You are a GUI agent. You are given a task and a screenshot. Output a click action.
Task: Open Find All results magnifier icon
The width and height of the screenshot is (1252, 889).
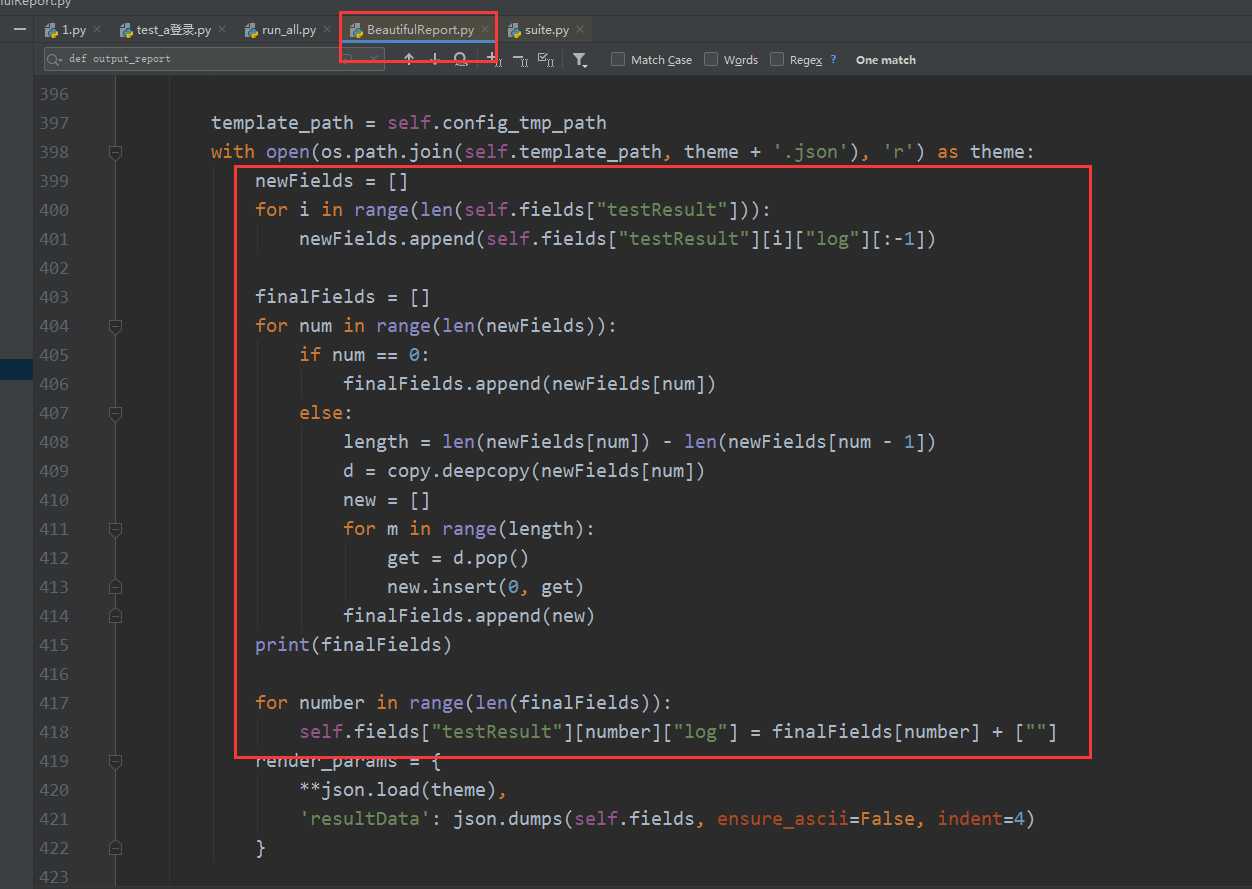[460, 59]
